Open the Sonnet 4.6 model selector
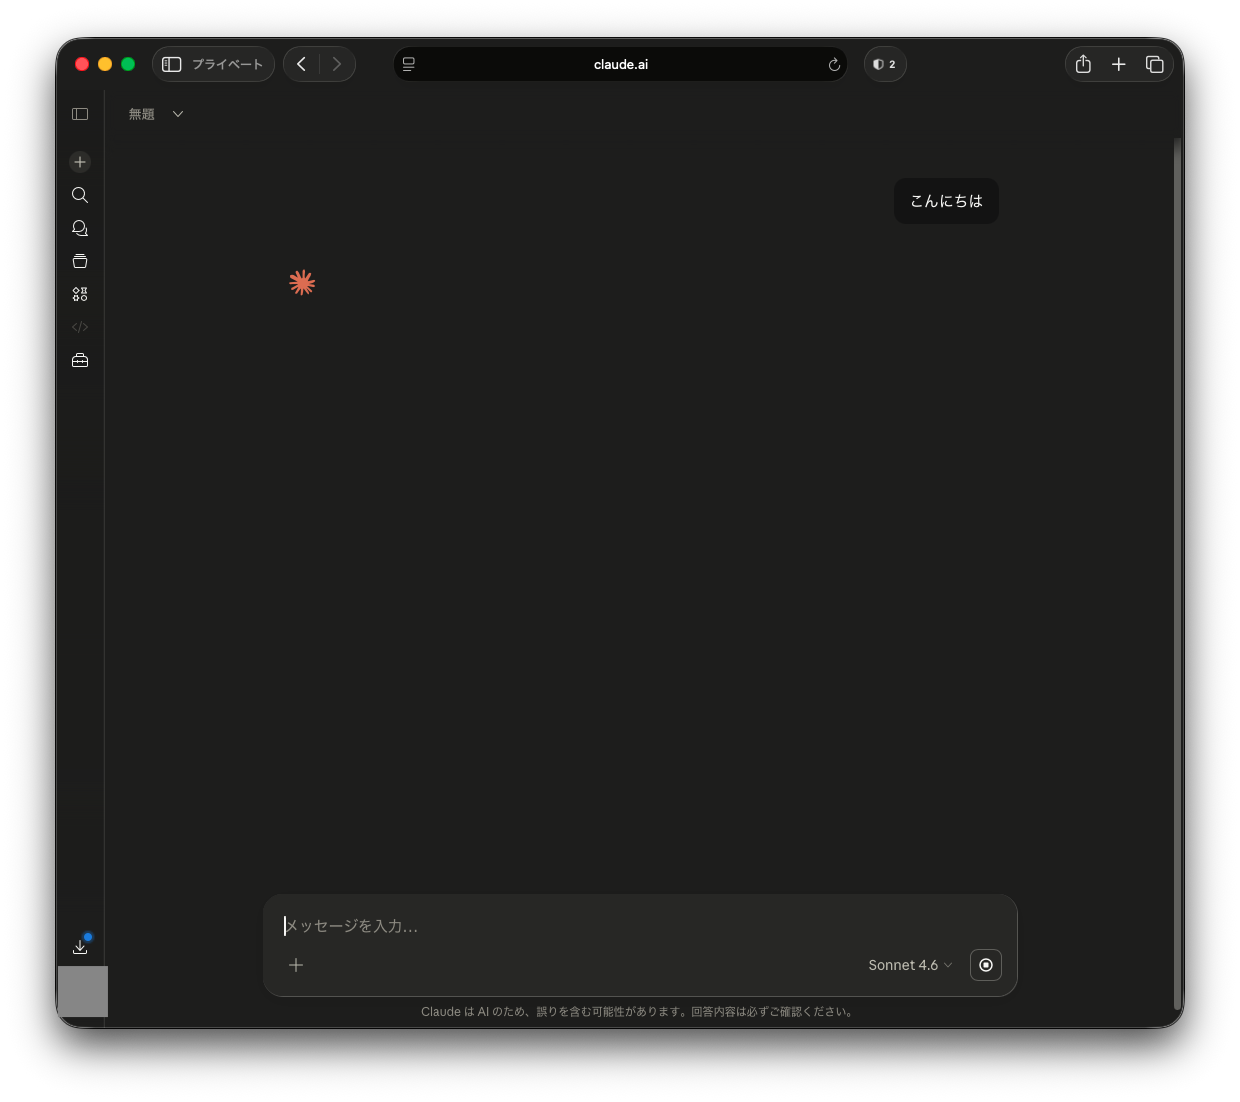Image resolution: width=1240 pixels, height=1102 pixels. tap(909, 965)
